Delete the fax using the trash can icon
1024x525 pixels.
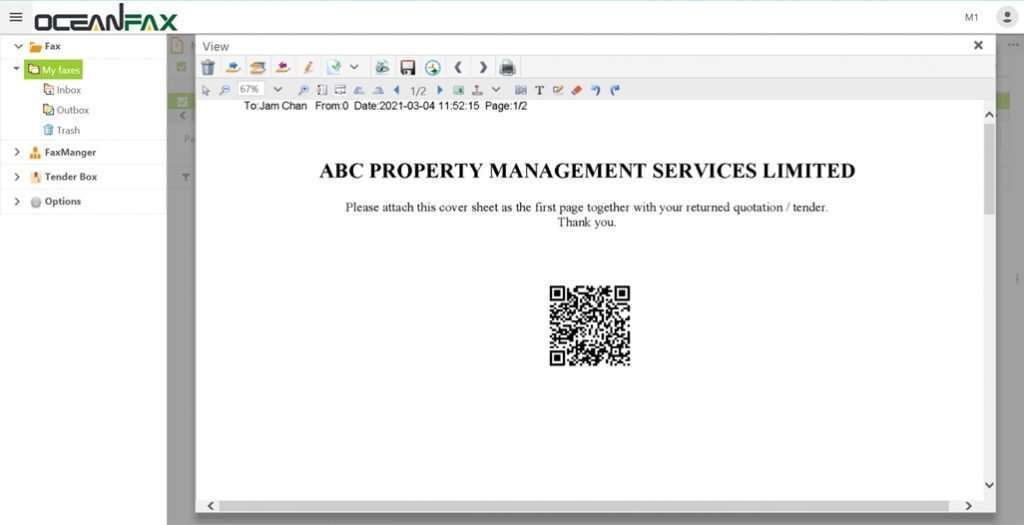tap(208, 67)
